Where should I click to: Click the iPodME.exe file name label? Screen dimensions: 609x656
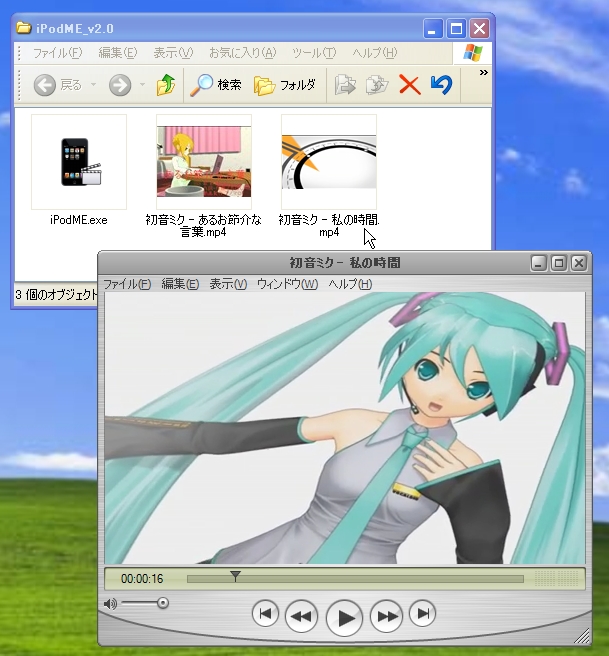pos(79,220)
